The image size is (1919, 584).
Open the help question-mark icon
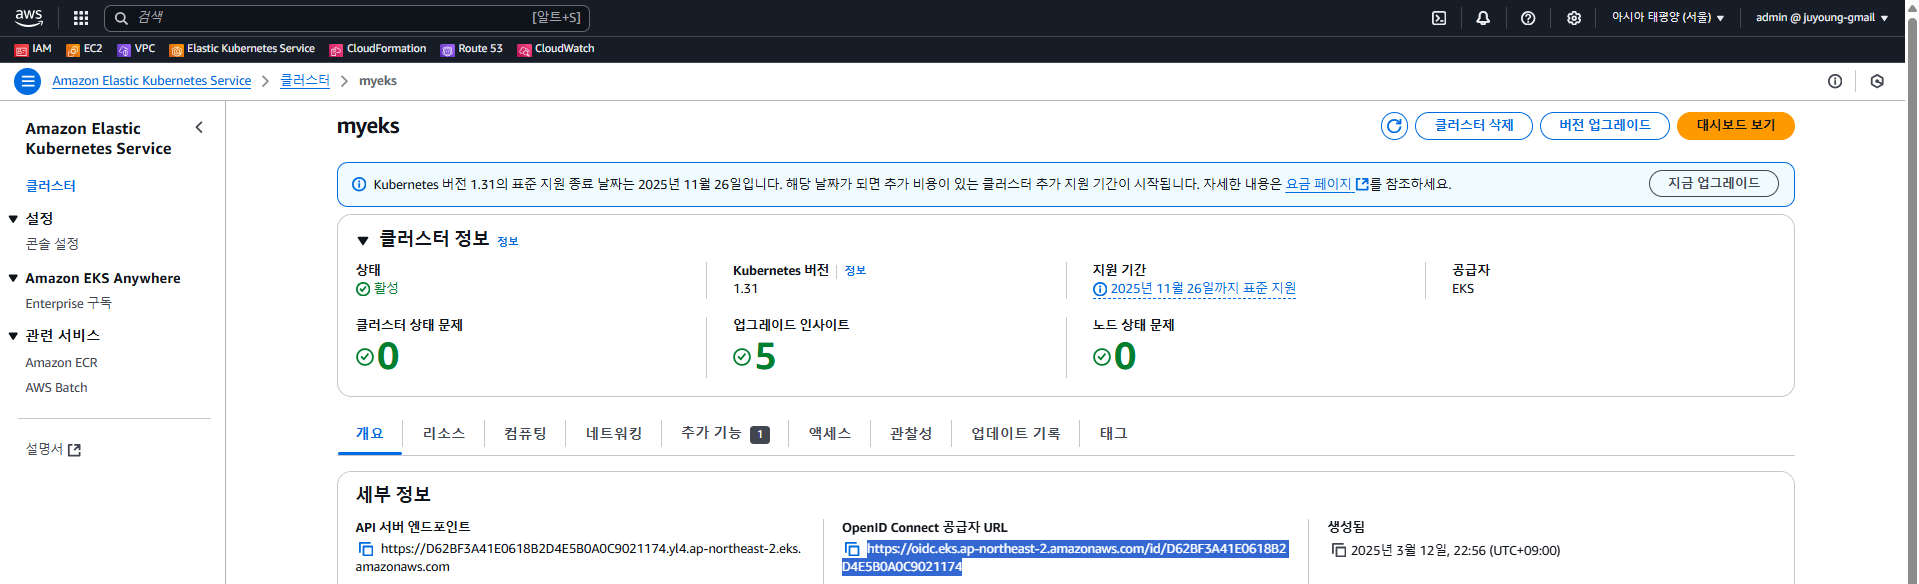point(1528,18)
